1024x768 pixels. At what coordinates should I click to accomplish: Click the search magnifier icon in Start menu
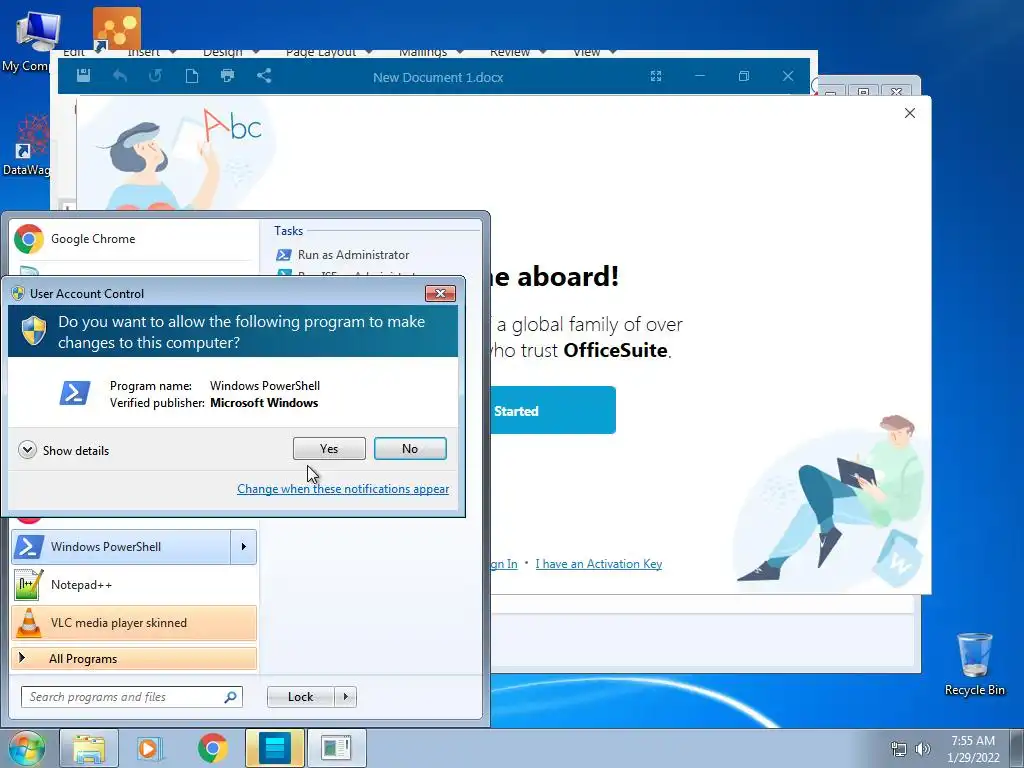click(230, 697)
